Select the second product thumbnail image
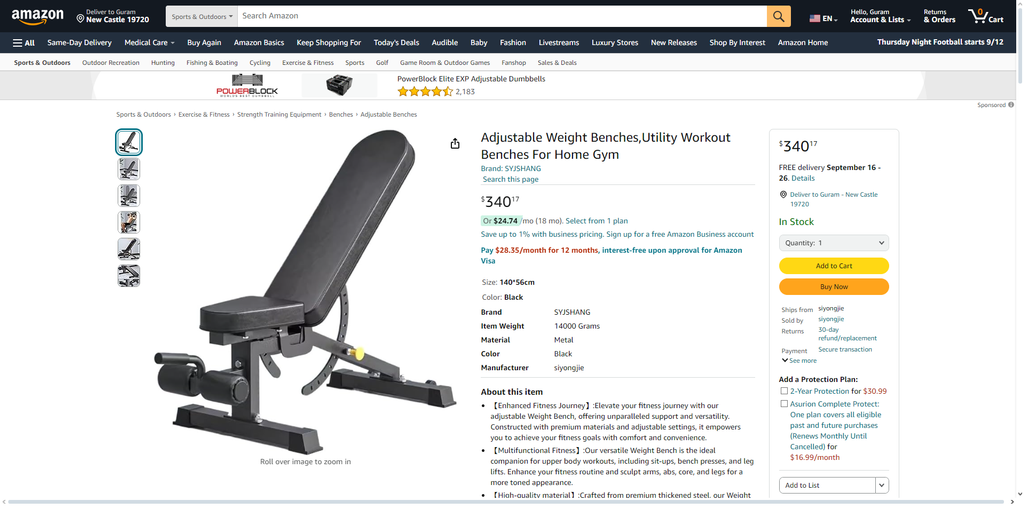Screen dimensions: 1024x506 pos(129,169)
